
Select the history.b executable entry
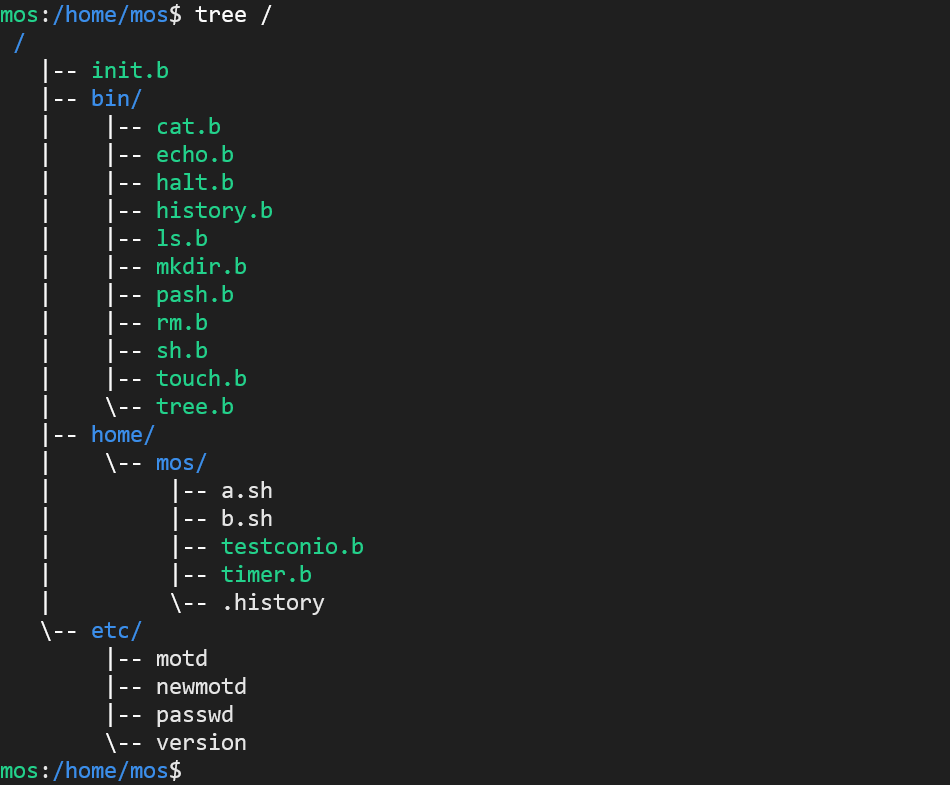click(214, 210)
